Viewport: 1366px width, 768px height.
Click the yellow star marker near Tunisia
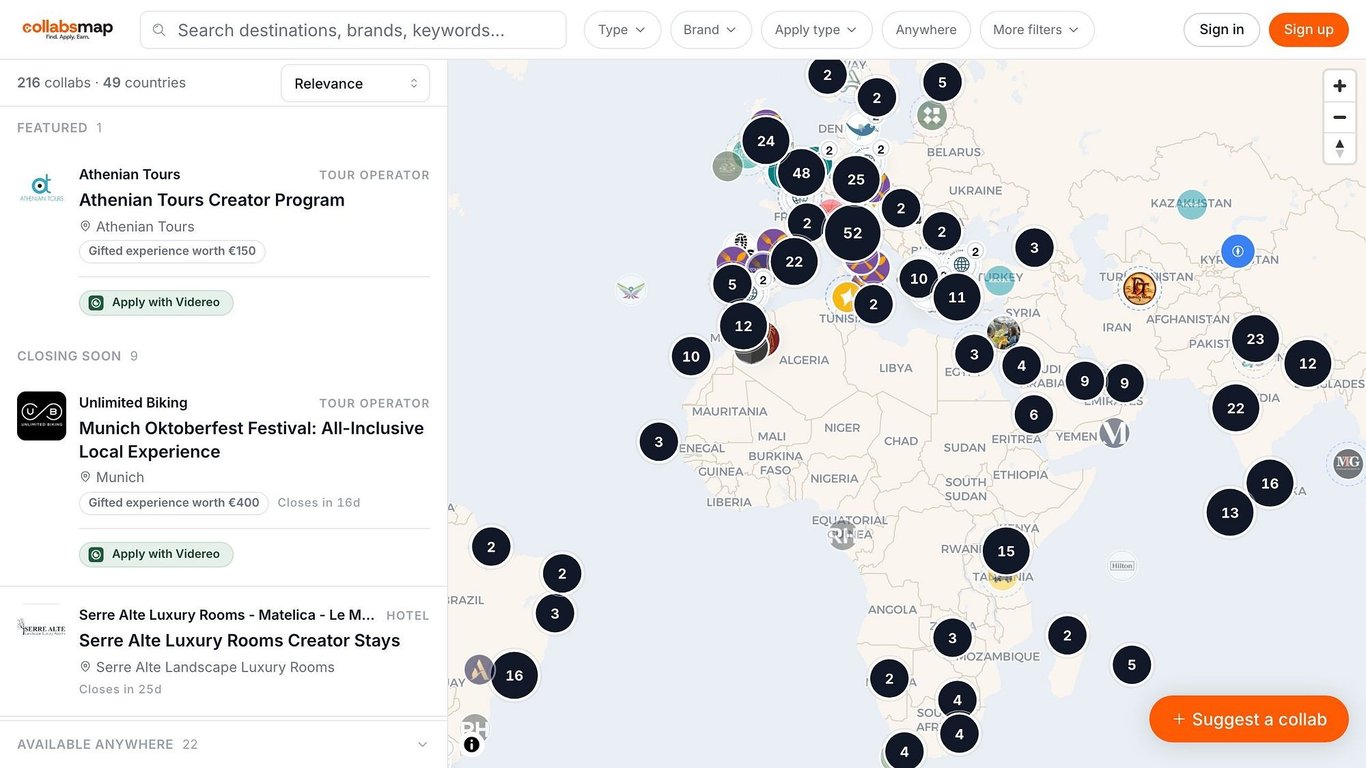[x=847, y=297]
